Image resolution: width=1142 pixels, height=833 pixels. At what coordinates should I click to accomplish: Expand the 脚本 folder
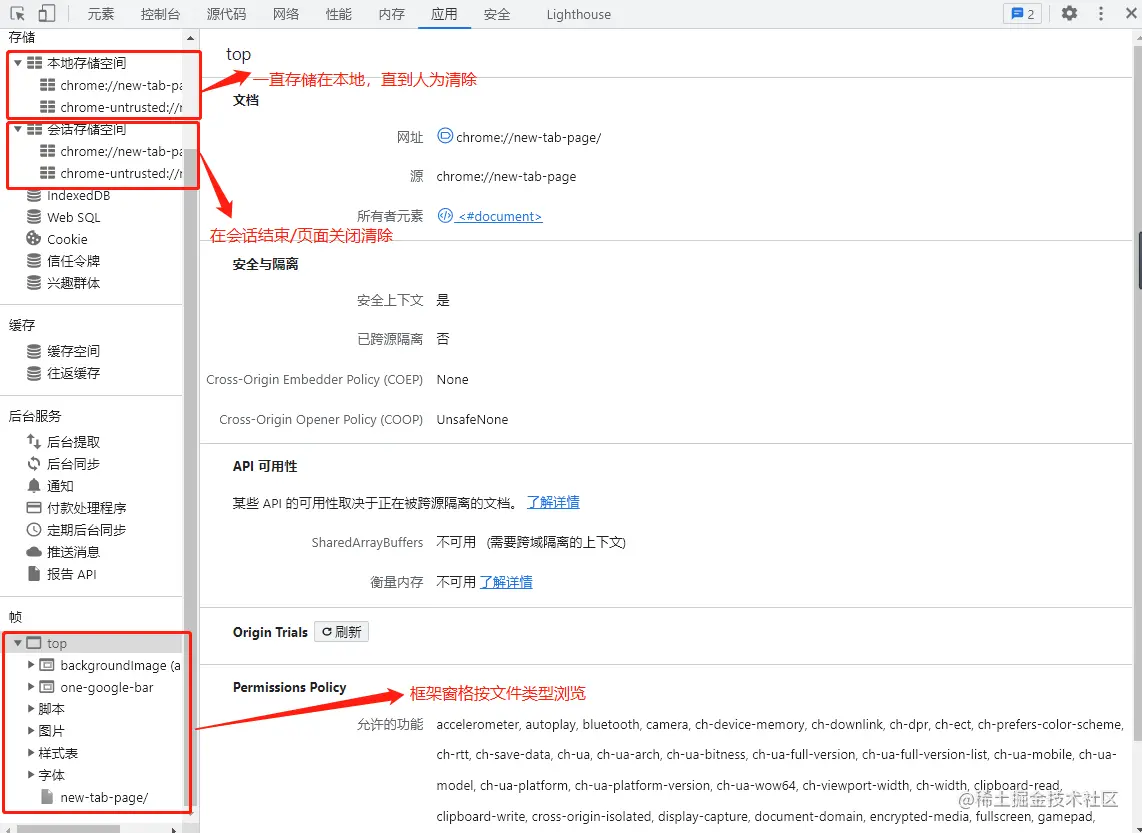[31, 708]
